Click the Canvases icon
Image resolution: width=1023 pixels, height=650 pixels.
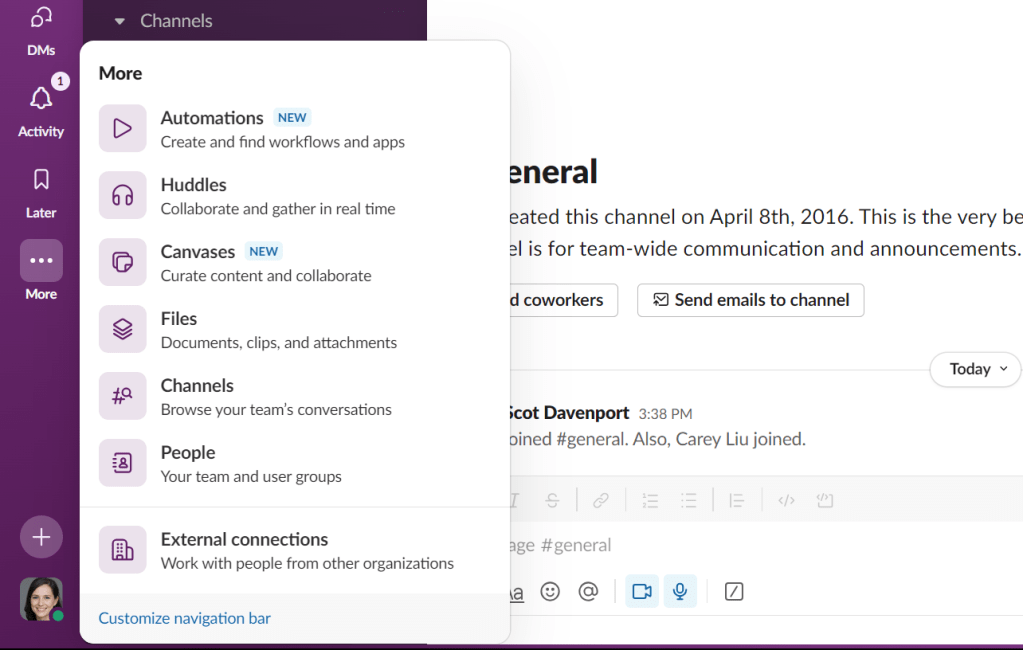coord(123,262)
